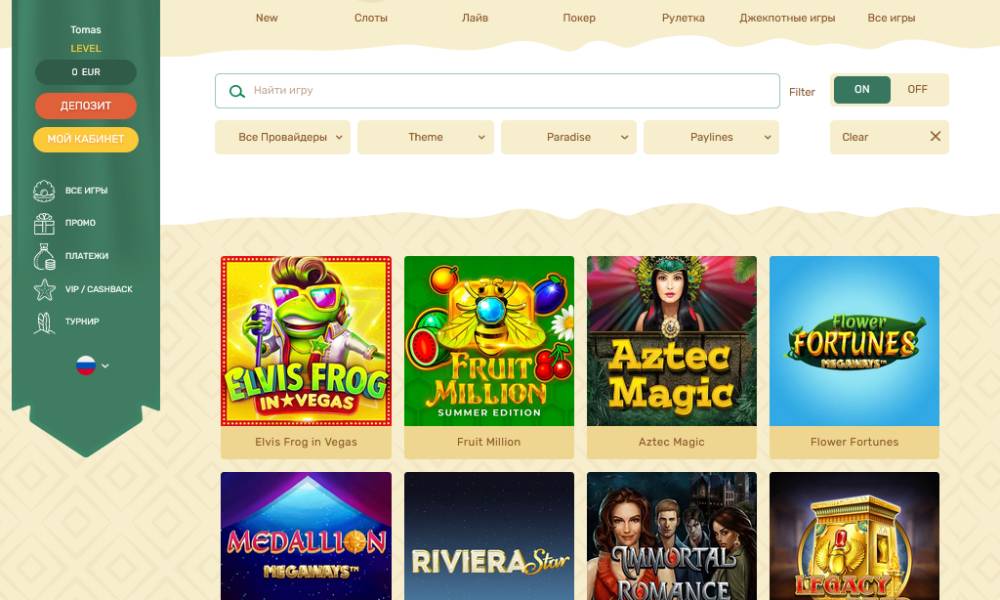Open the Турнир sidebar icon
The image size is (1000, 600).
click(44, 322)
